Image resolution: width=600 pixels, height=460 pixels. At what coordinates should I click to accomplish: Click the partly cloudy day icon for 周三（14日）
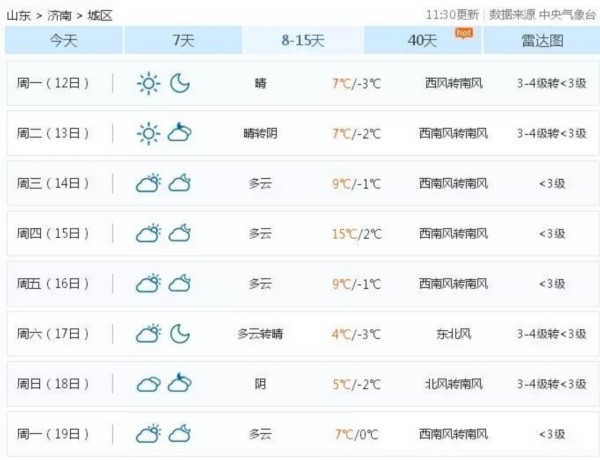tap(148, 183)
